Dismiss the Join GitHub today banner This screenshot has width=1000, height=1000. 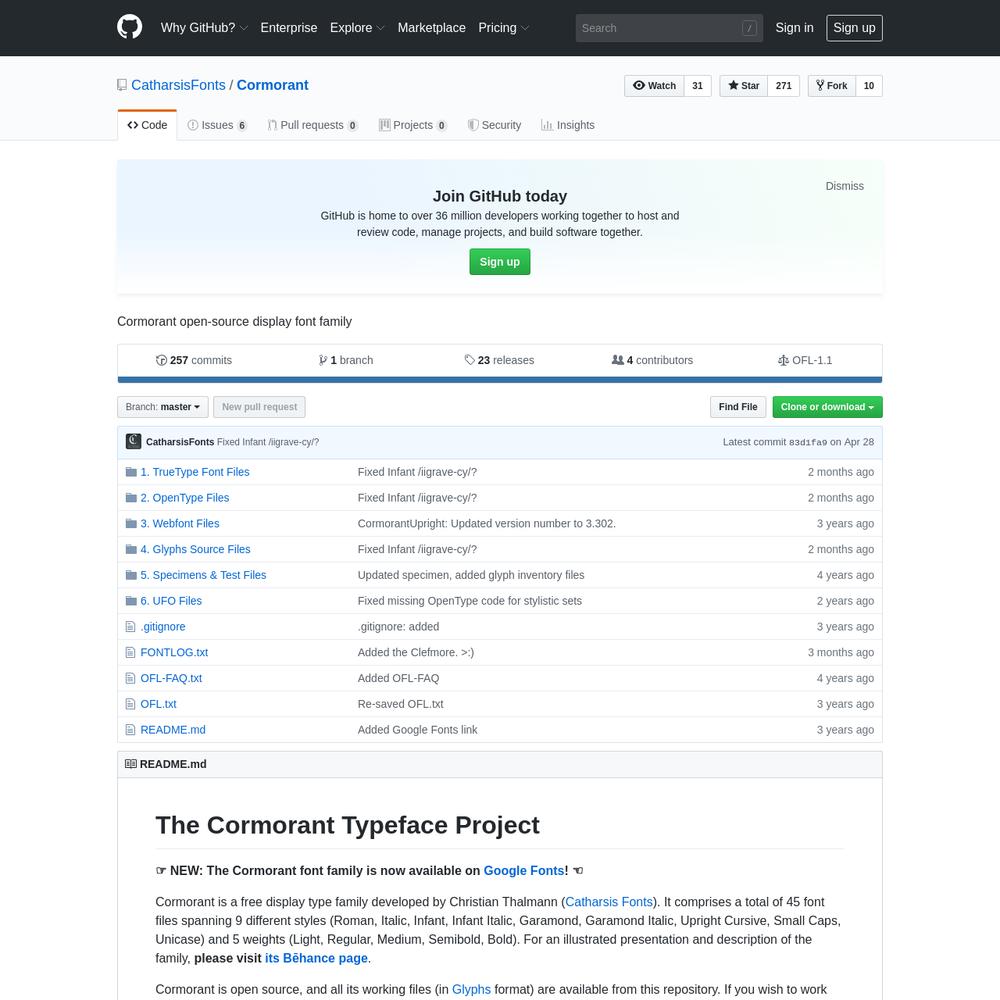[844, 186]
